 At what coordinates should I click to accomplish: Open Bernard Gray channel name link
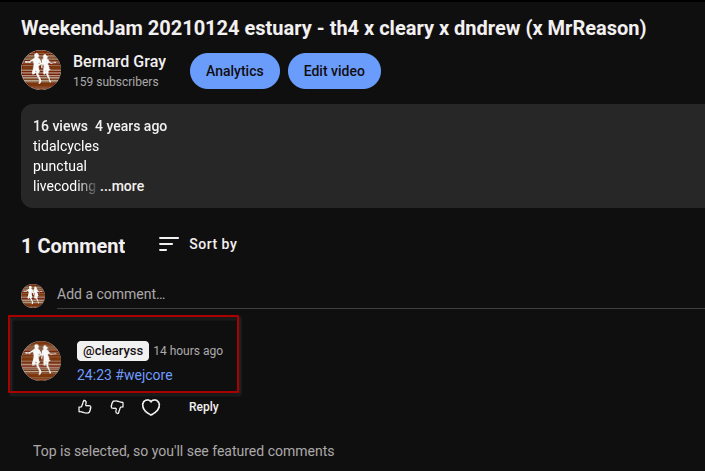point(120,62)
